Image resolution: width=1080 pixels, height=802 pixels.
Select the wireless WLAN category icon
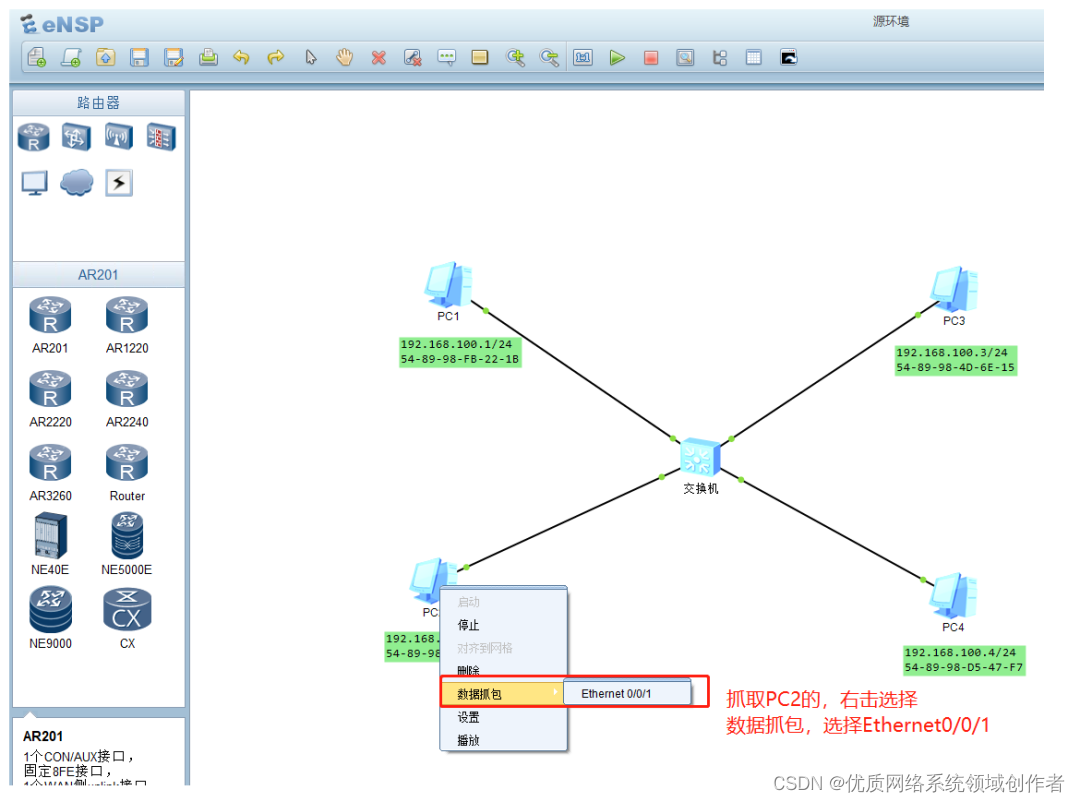point(118,136)
